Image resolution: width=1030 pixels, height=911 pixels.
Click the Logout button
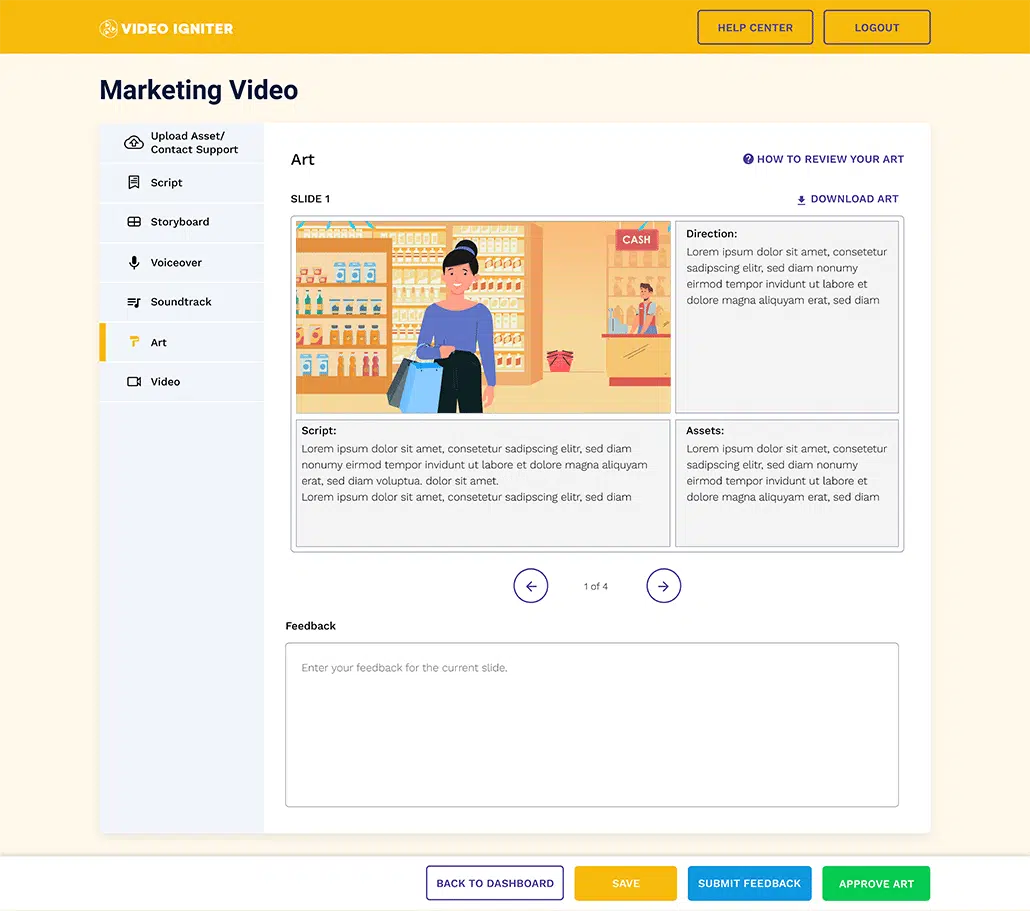pyautogui.click(x=877, y=27)
